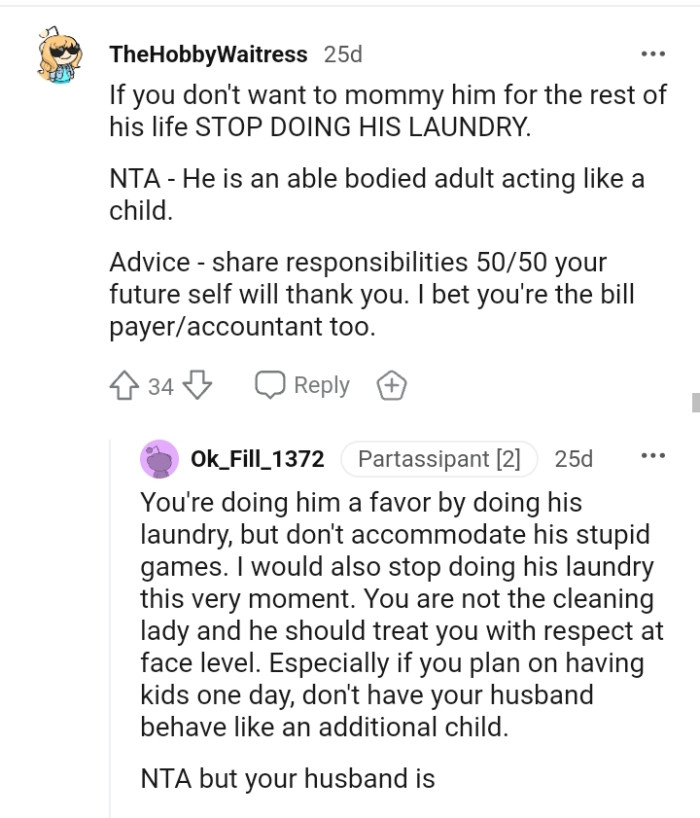Open overflow menu on TheHobbyWaitress's comment

coord(654,54)
